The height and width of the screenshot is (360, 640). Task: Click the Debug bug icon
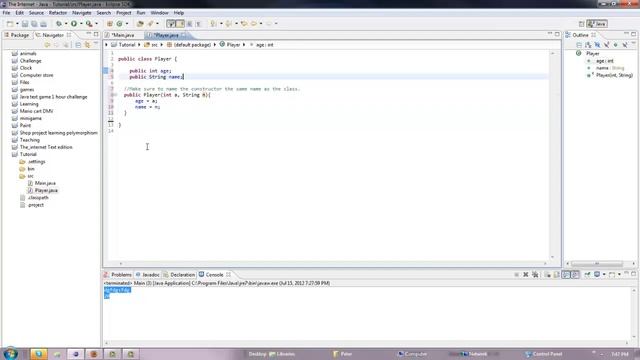[59, 24]
